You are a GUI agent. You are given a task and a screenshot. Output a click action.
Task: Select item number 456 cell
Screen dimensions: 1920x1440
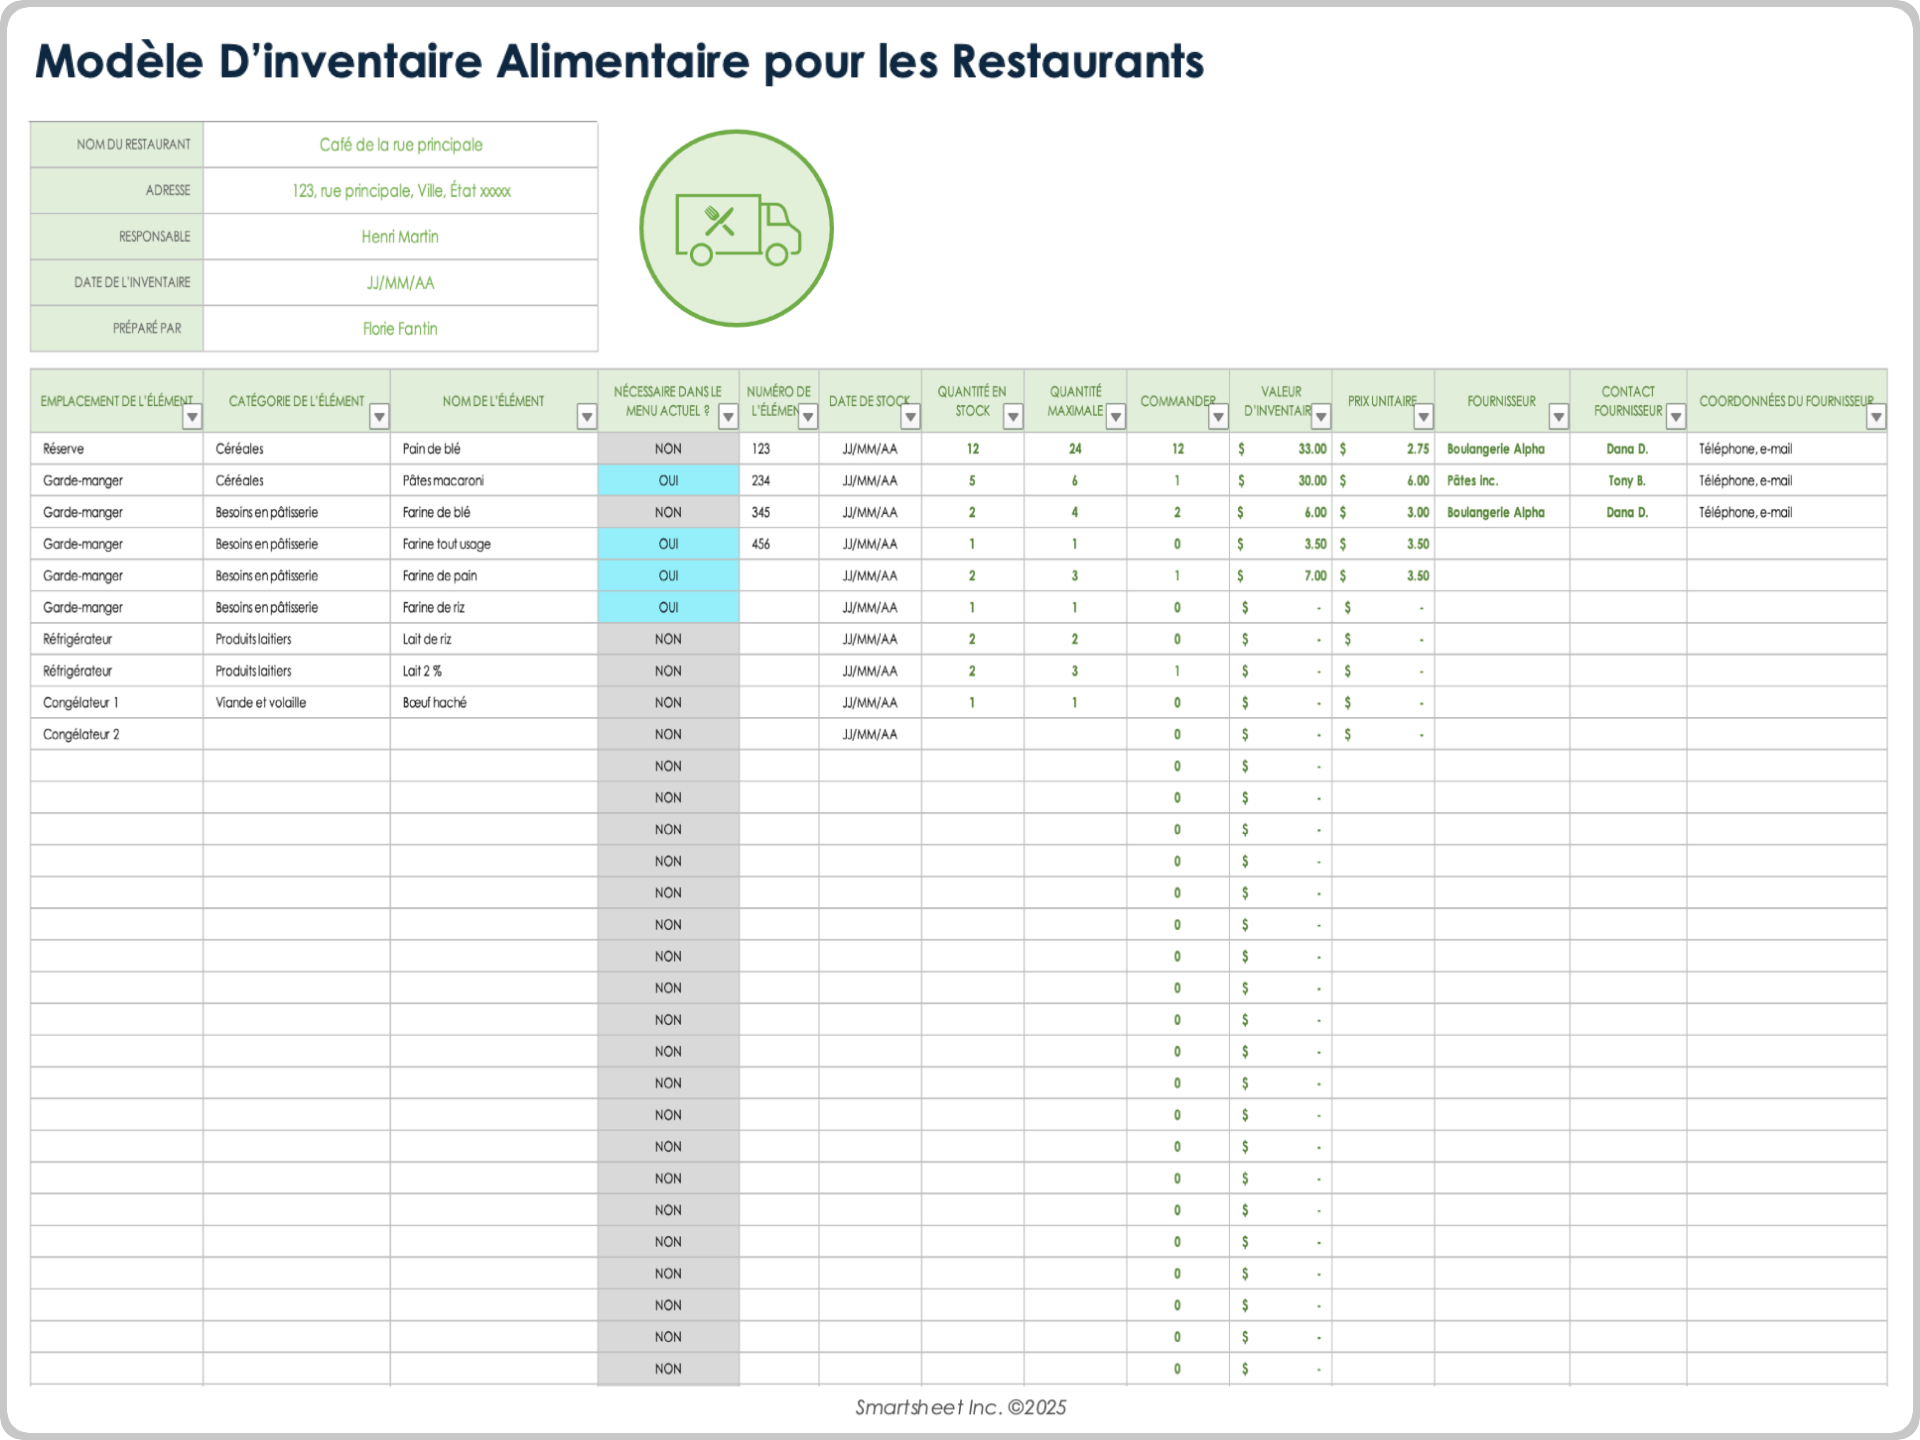pyautogui.click(x=779, y=544)
